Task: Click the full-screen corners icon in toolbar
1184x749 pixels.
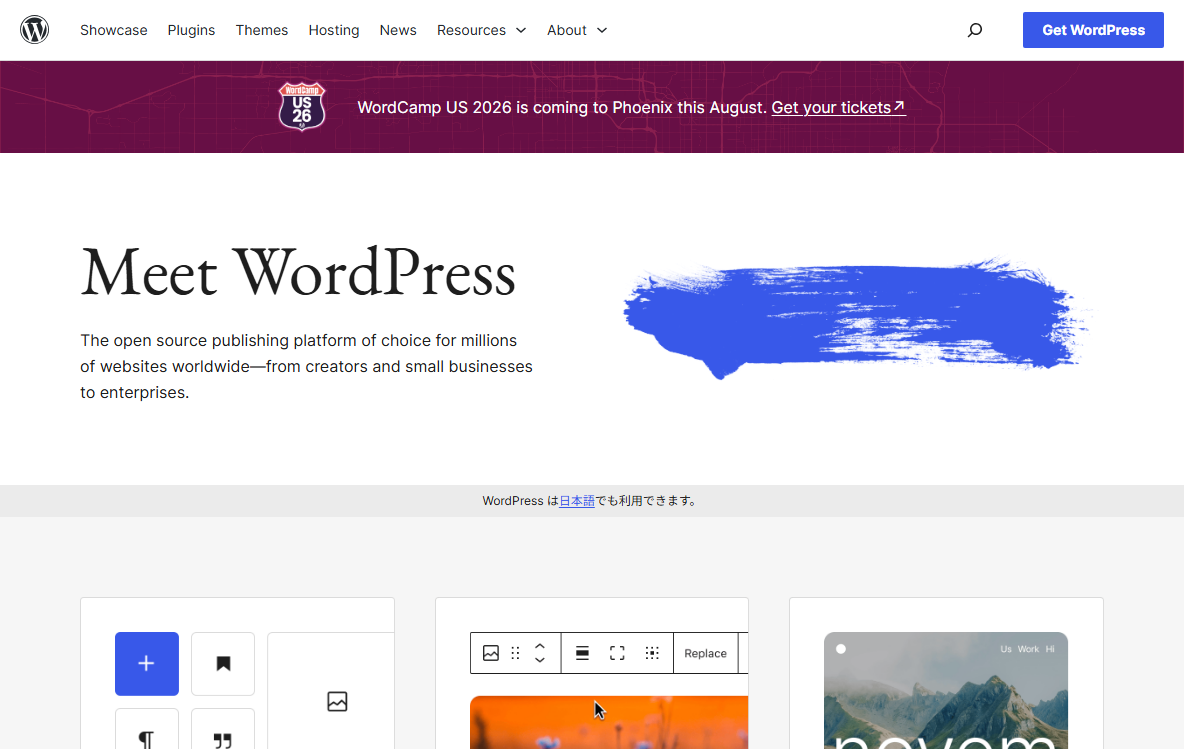Action: (617, 653)
